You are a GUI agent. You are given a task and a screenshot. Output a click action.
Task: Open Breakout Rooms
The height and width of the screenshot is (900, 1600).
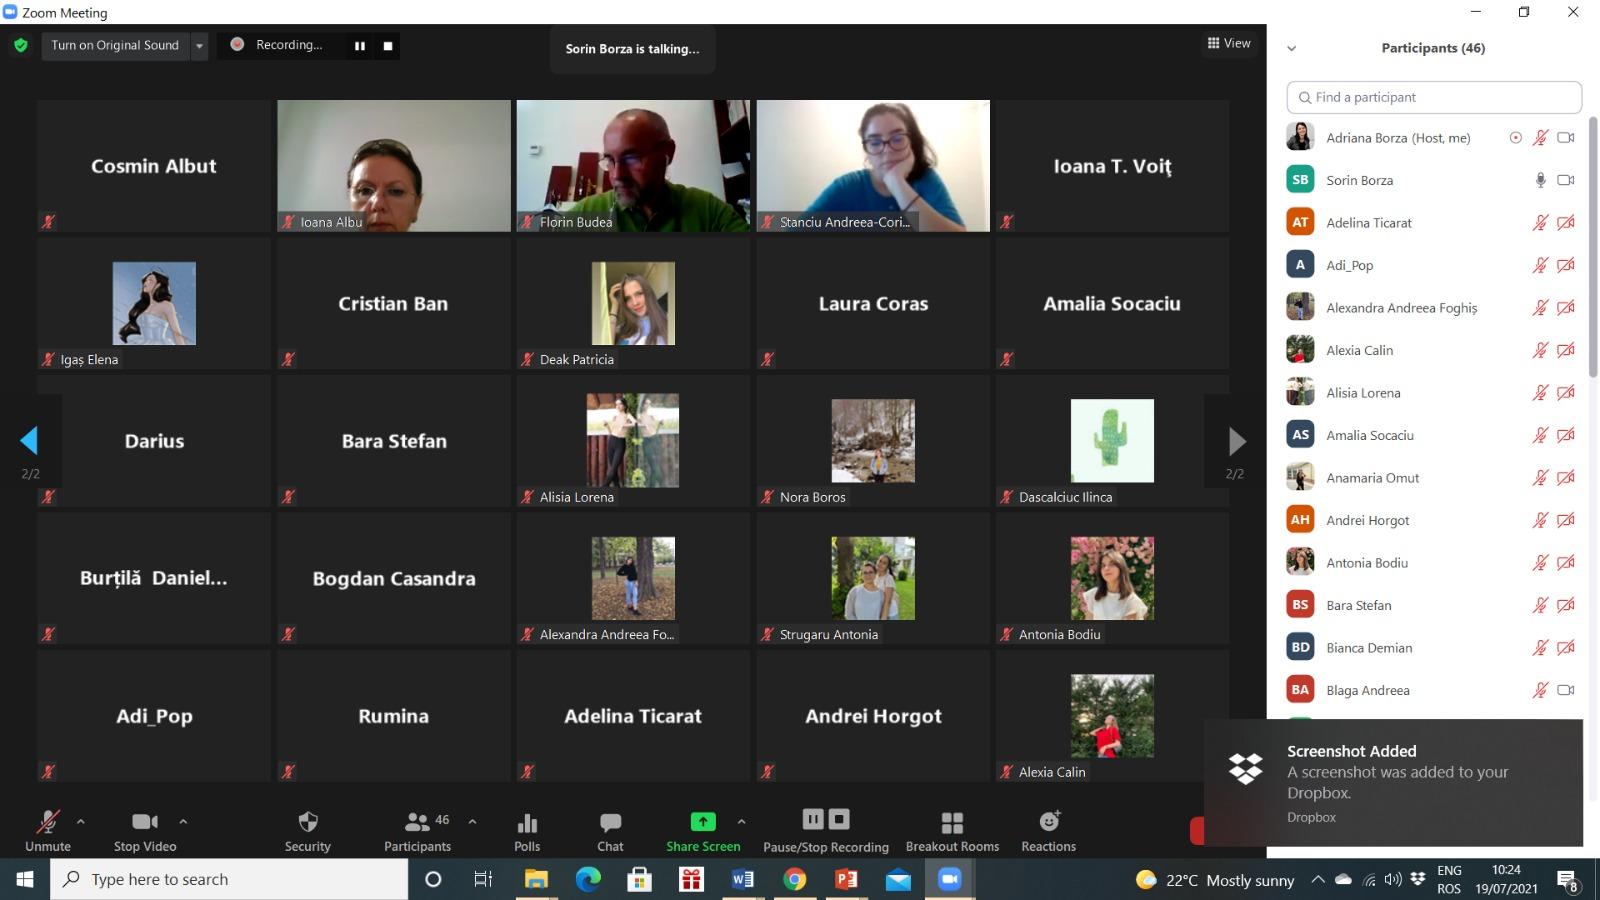pyautogui.click(x=952, y=822)
